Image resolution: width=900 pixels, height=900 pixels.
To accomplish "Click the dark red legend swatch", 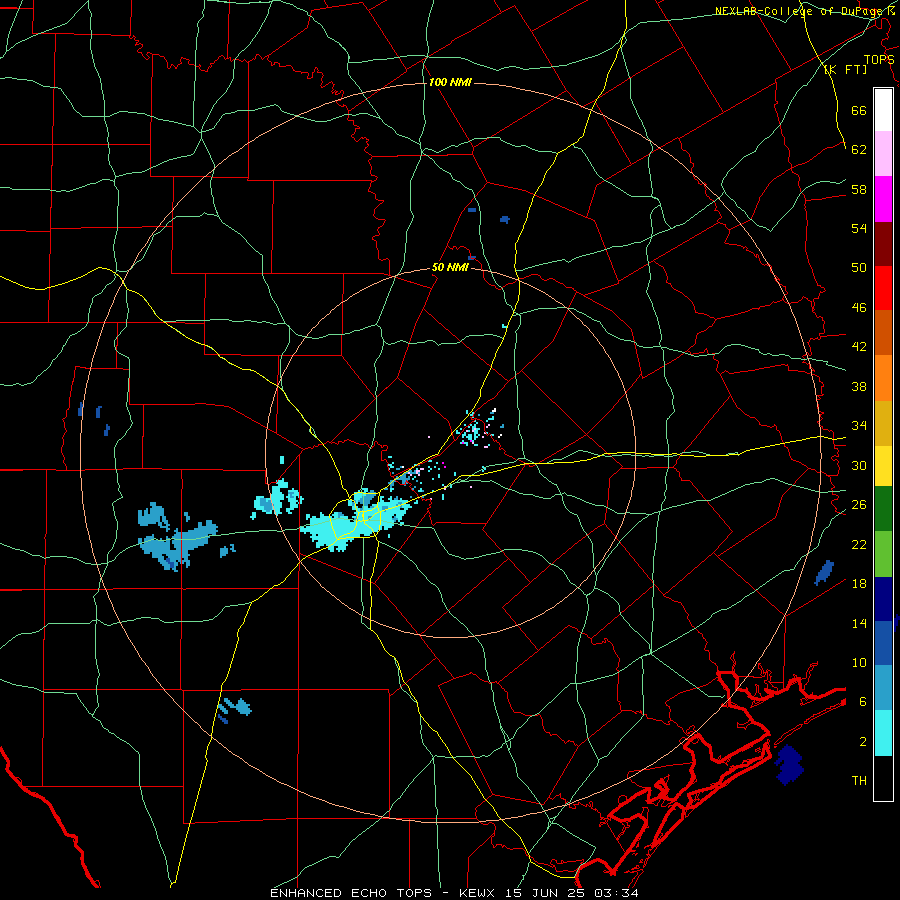I will tap(883, 244).
